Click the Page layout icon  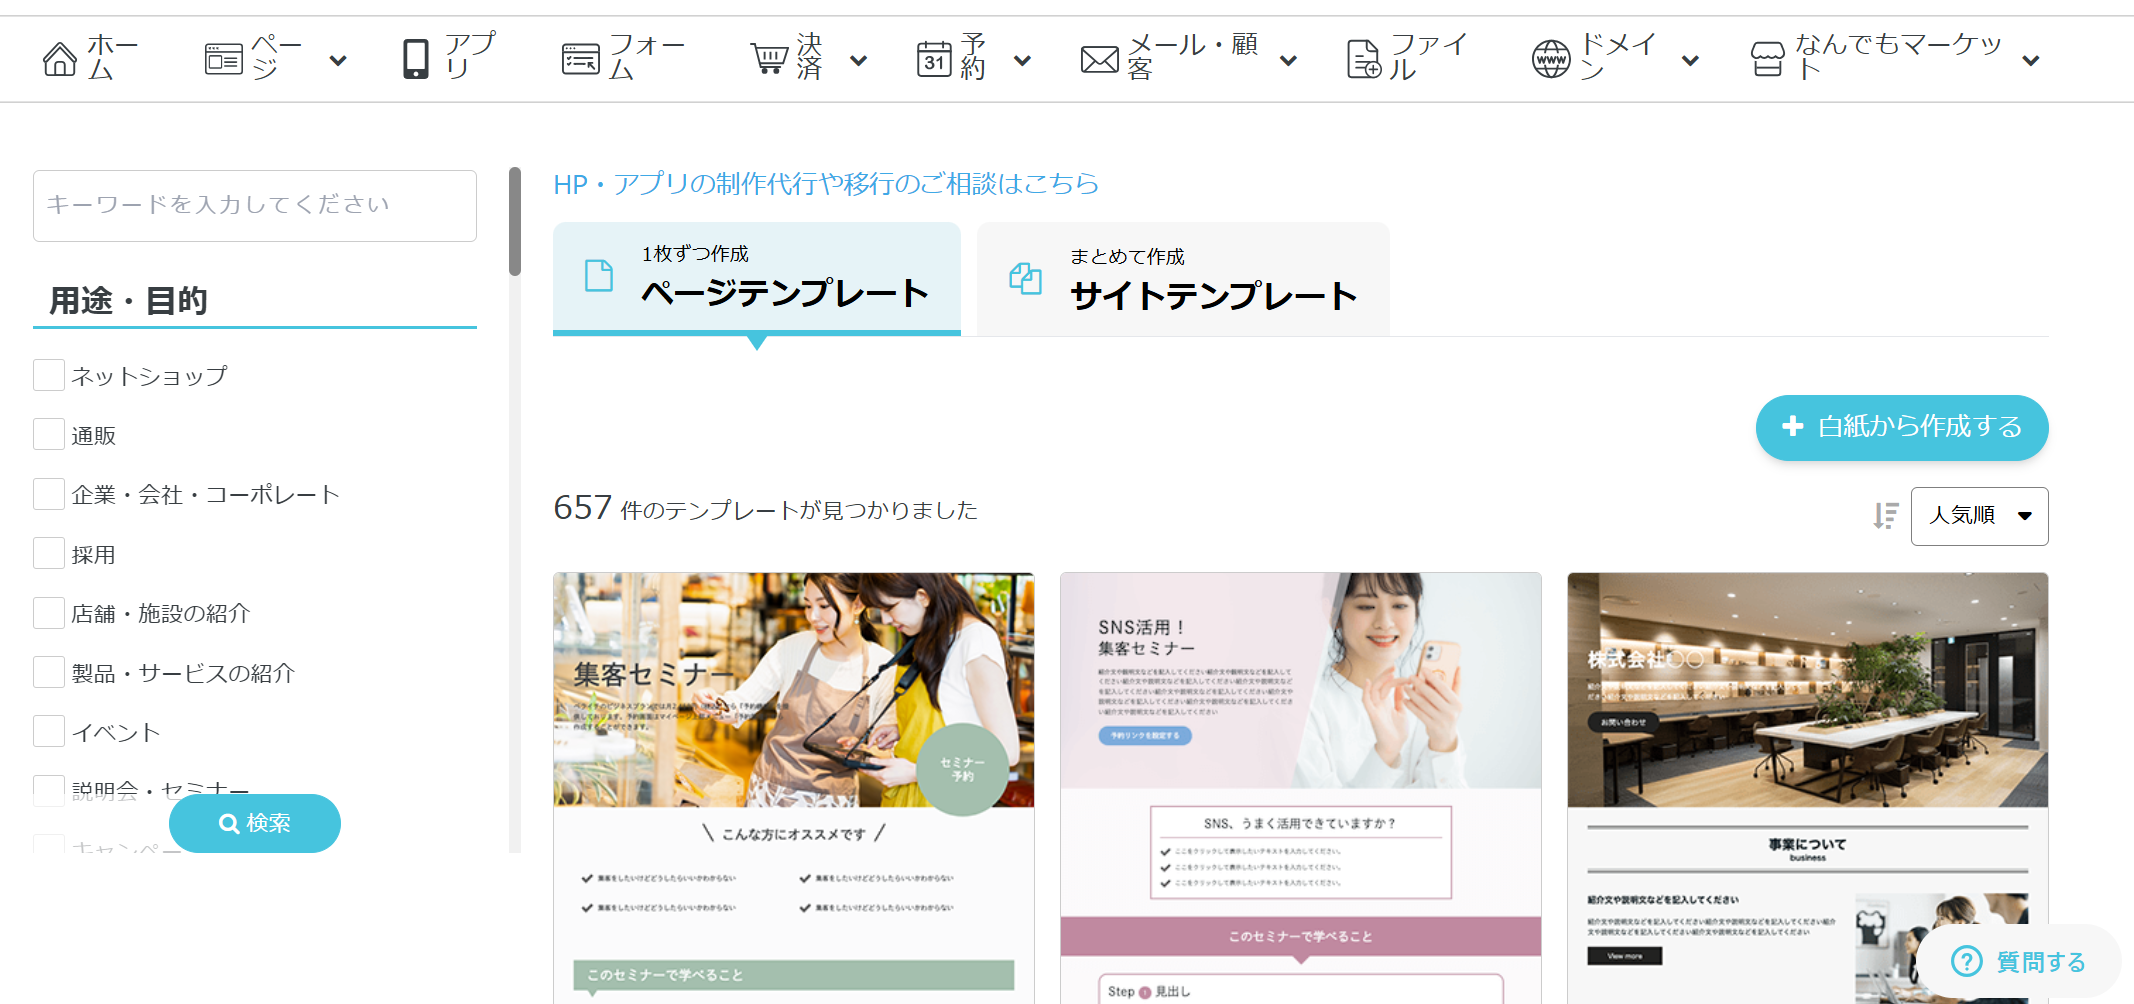(x=223, y=59)
